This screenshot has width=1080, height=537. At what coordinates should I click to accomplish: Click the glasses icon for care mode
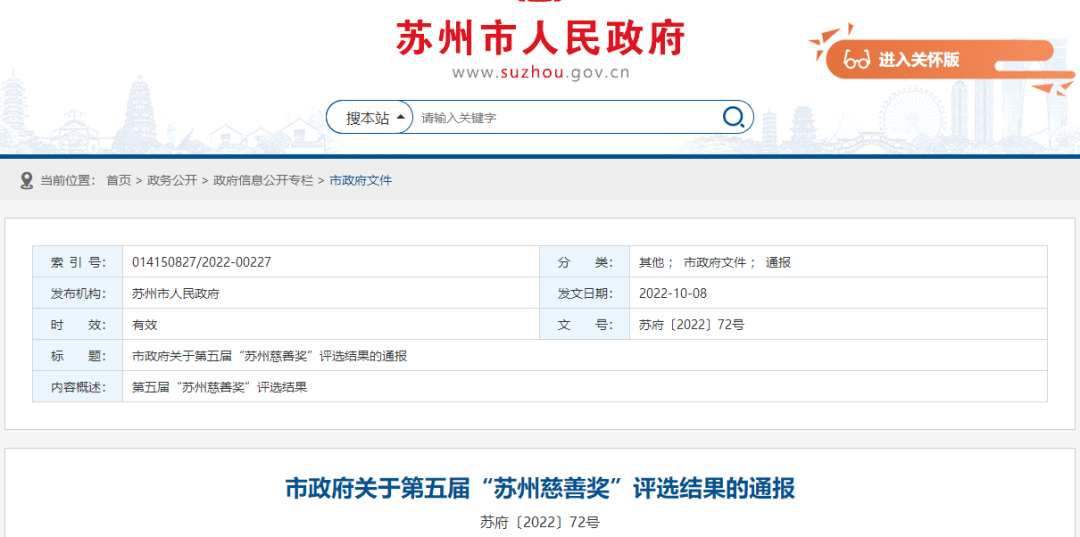(x=856, y=60)
